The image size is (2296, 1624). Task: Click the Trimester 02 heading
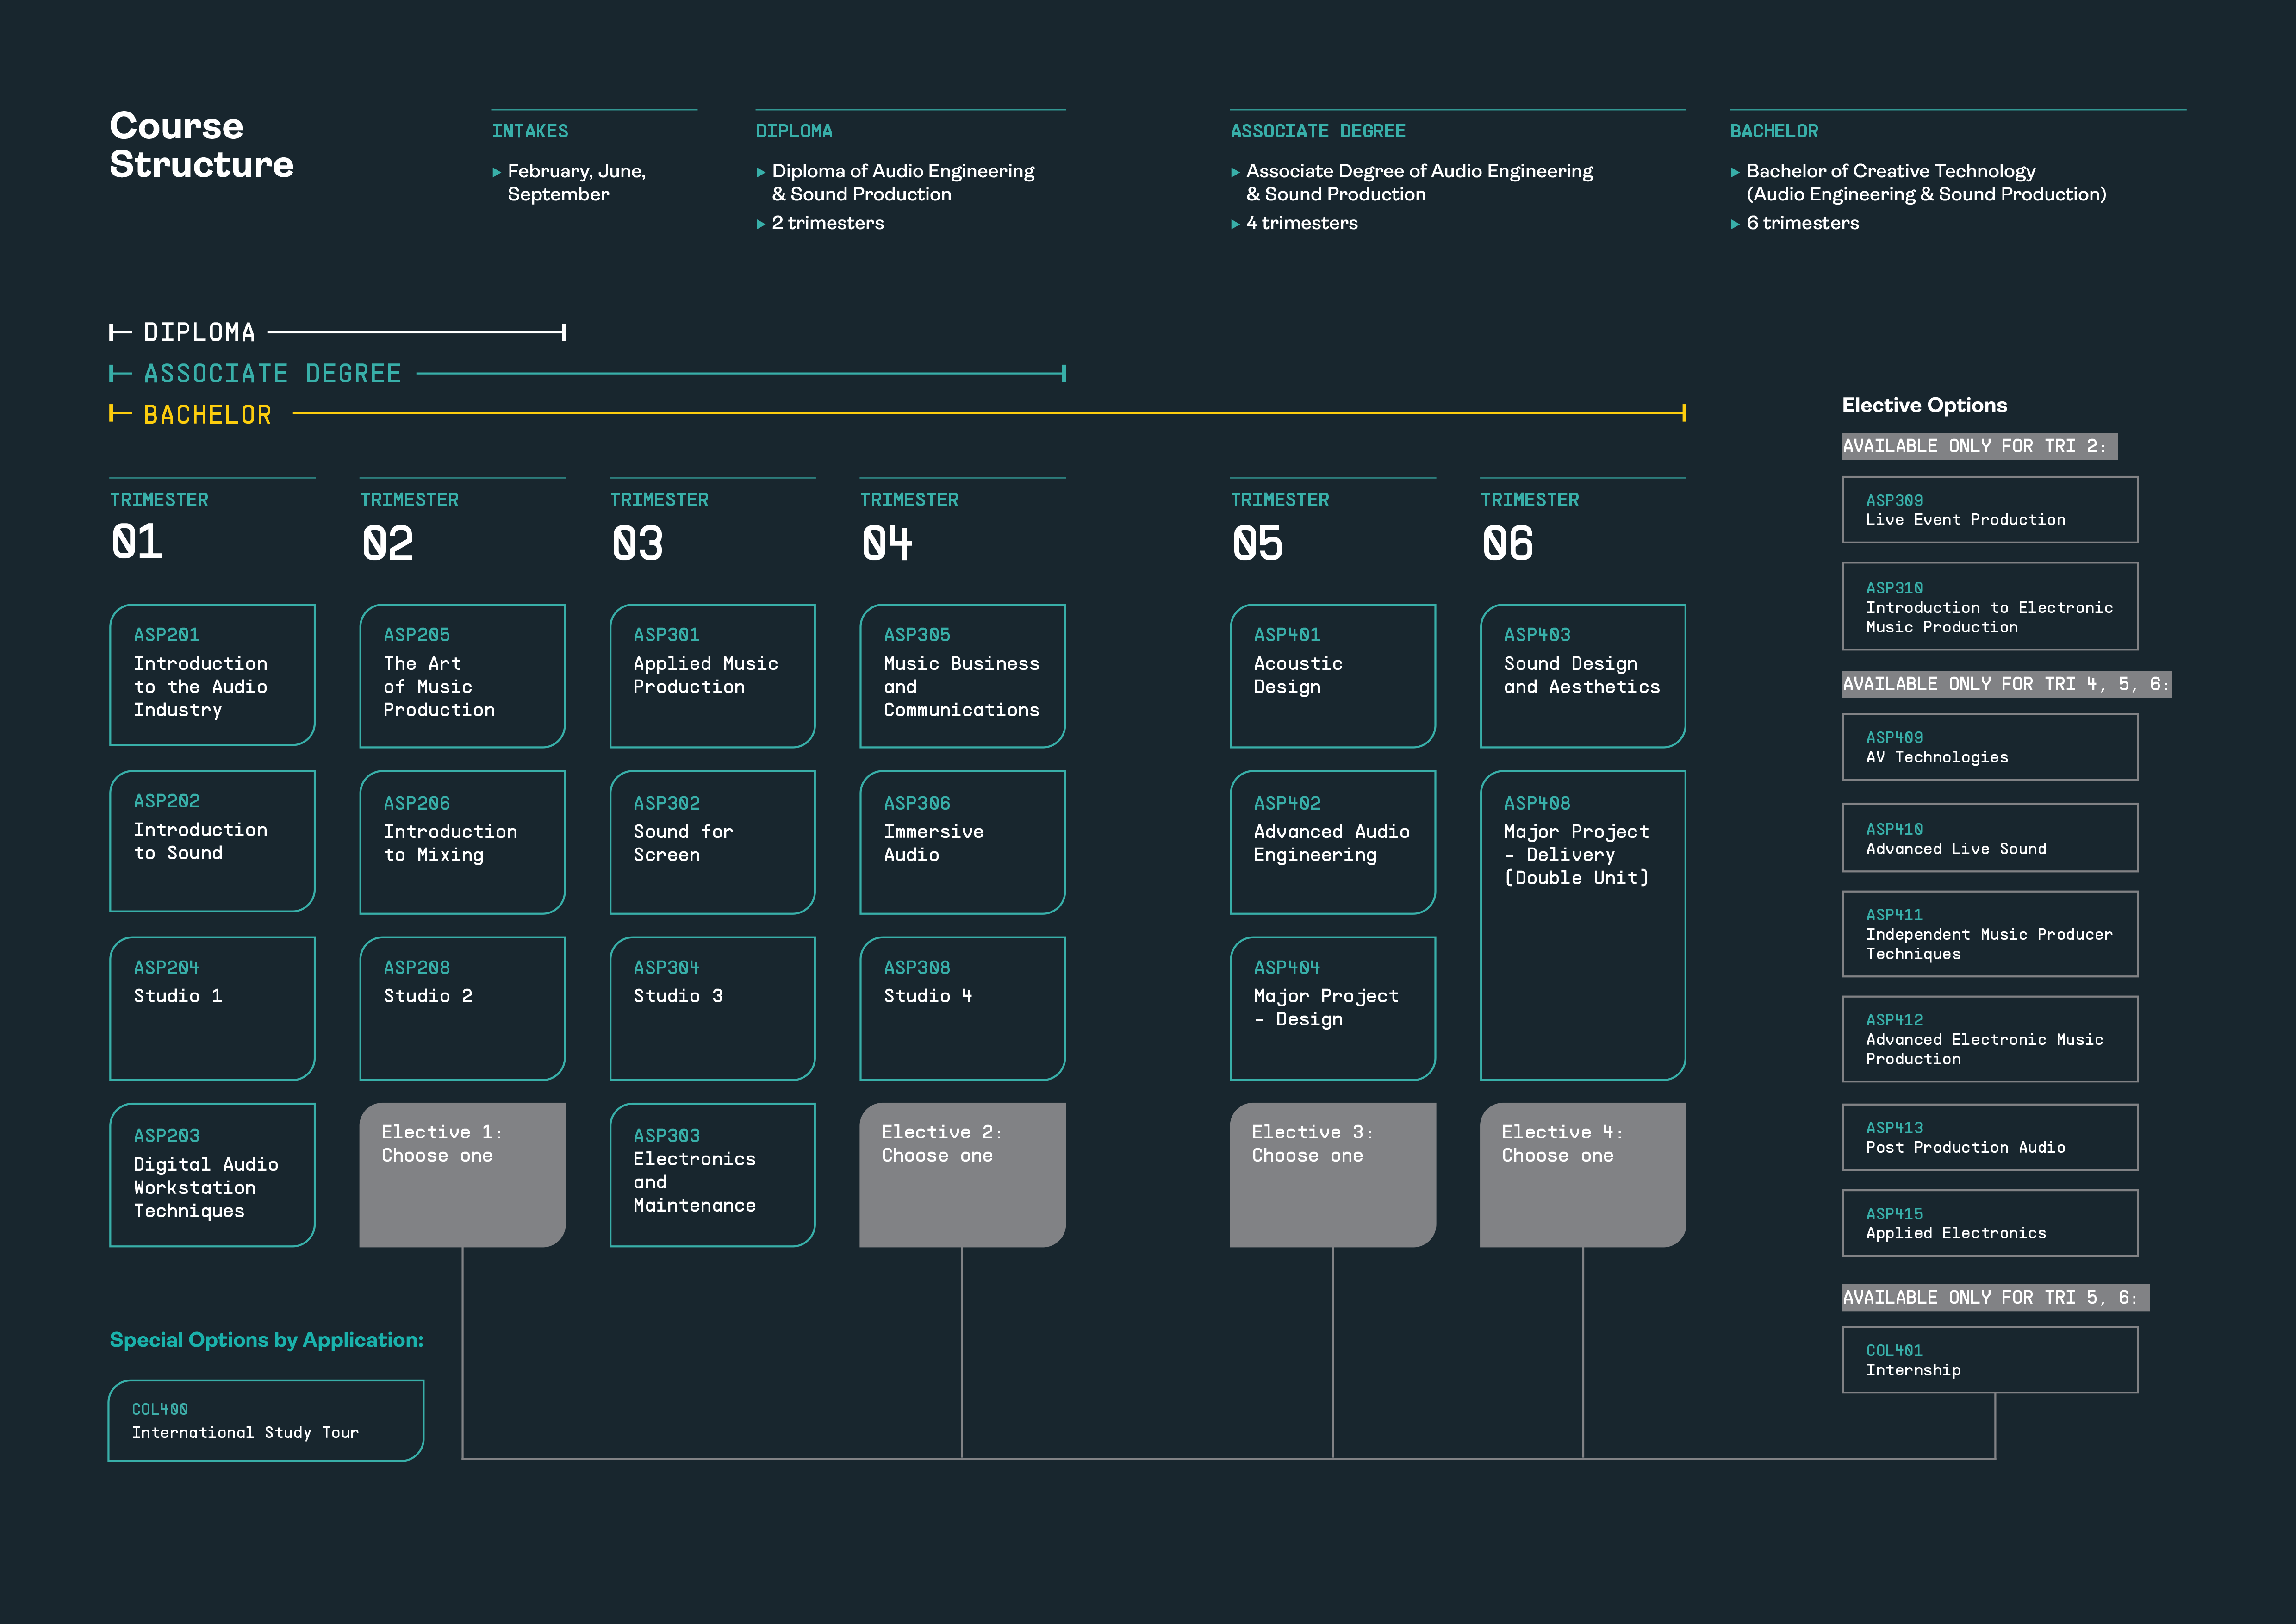[x=409, y=527]
